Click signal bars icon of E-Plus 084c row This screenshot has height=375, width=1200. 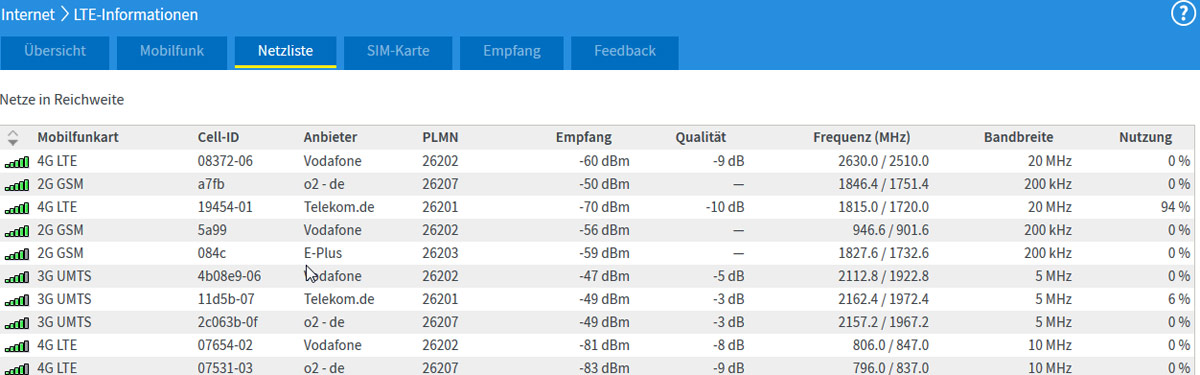pyautogui.click(x=17, y=253)
